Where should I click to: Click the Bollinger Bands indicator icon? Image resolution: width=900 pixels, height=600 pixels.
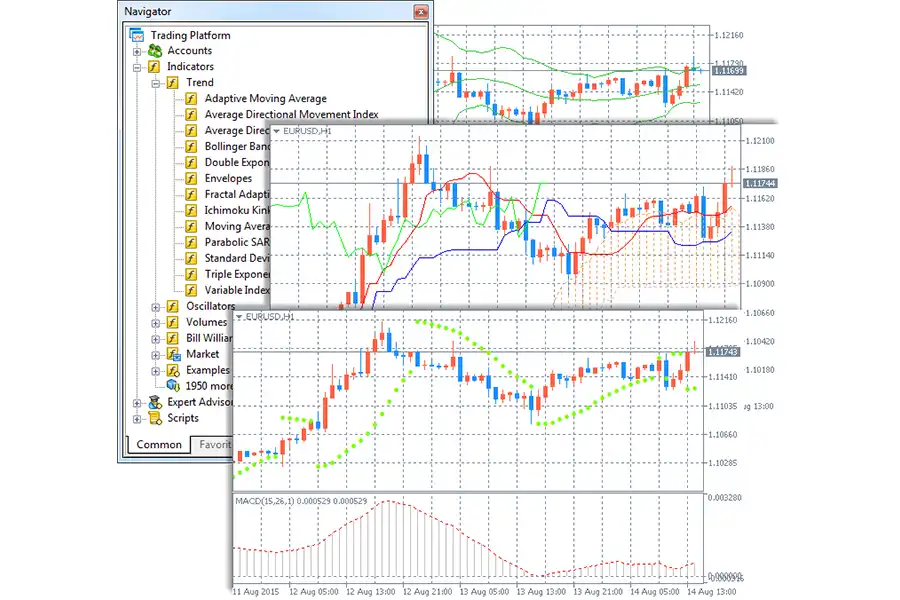tap(191, 147)
